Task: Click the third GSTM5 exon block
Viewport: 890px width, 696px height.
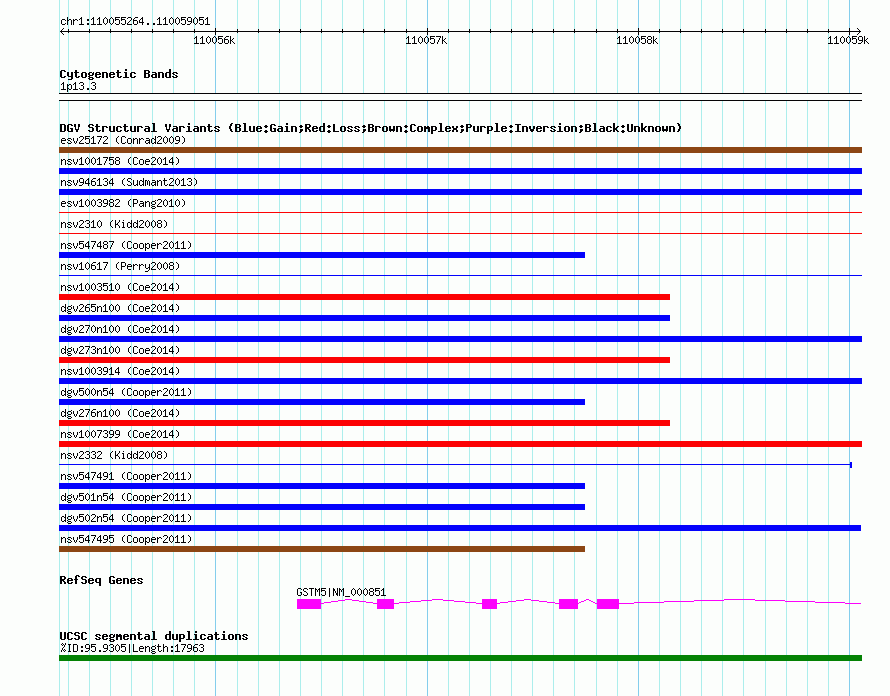Action: point(489,604)
